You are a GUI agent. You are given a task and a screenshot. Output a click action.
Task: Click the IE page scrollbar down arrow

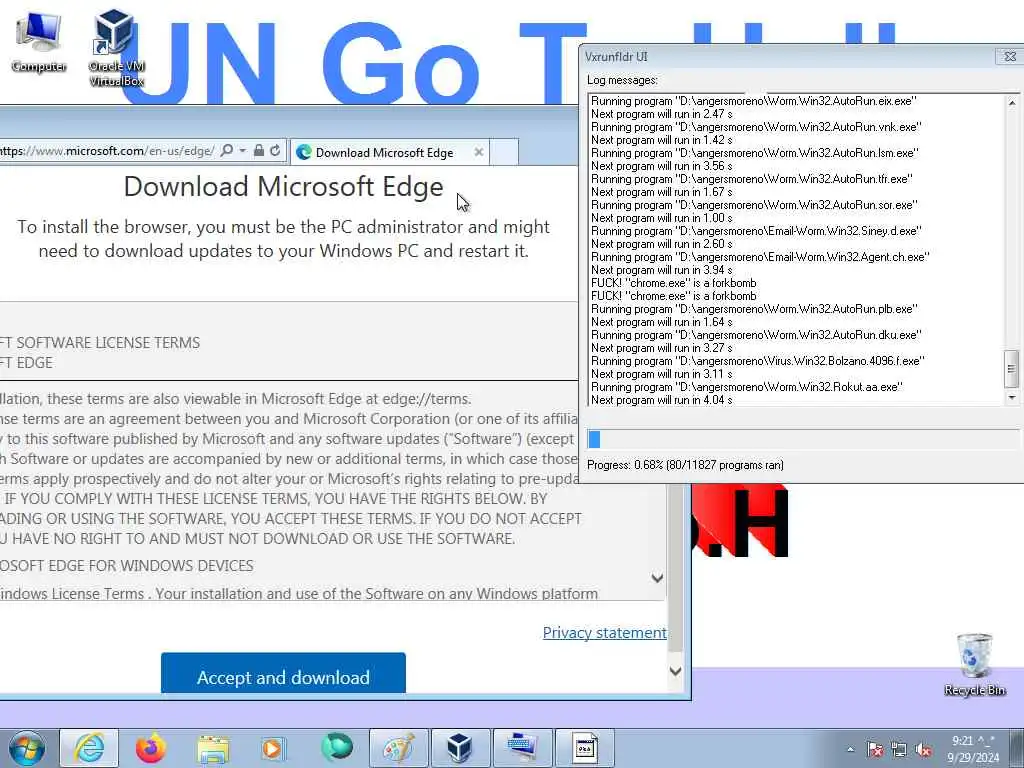point(675,671)
